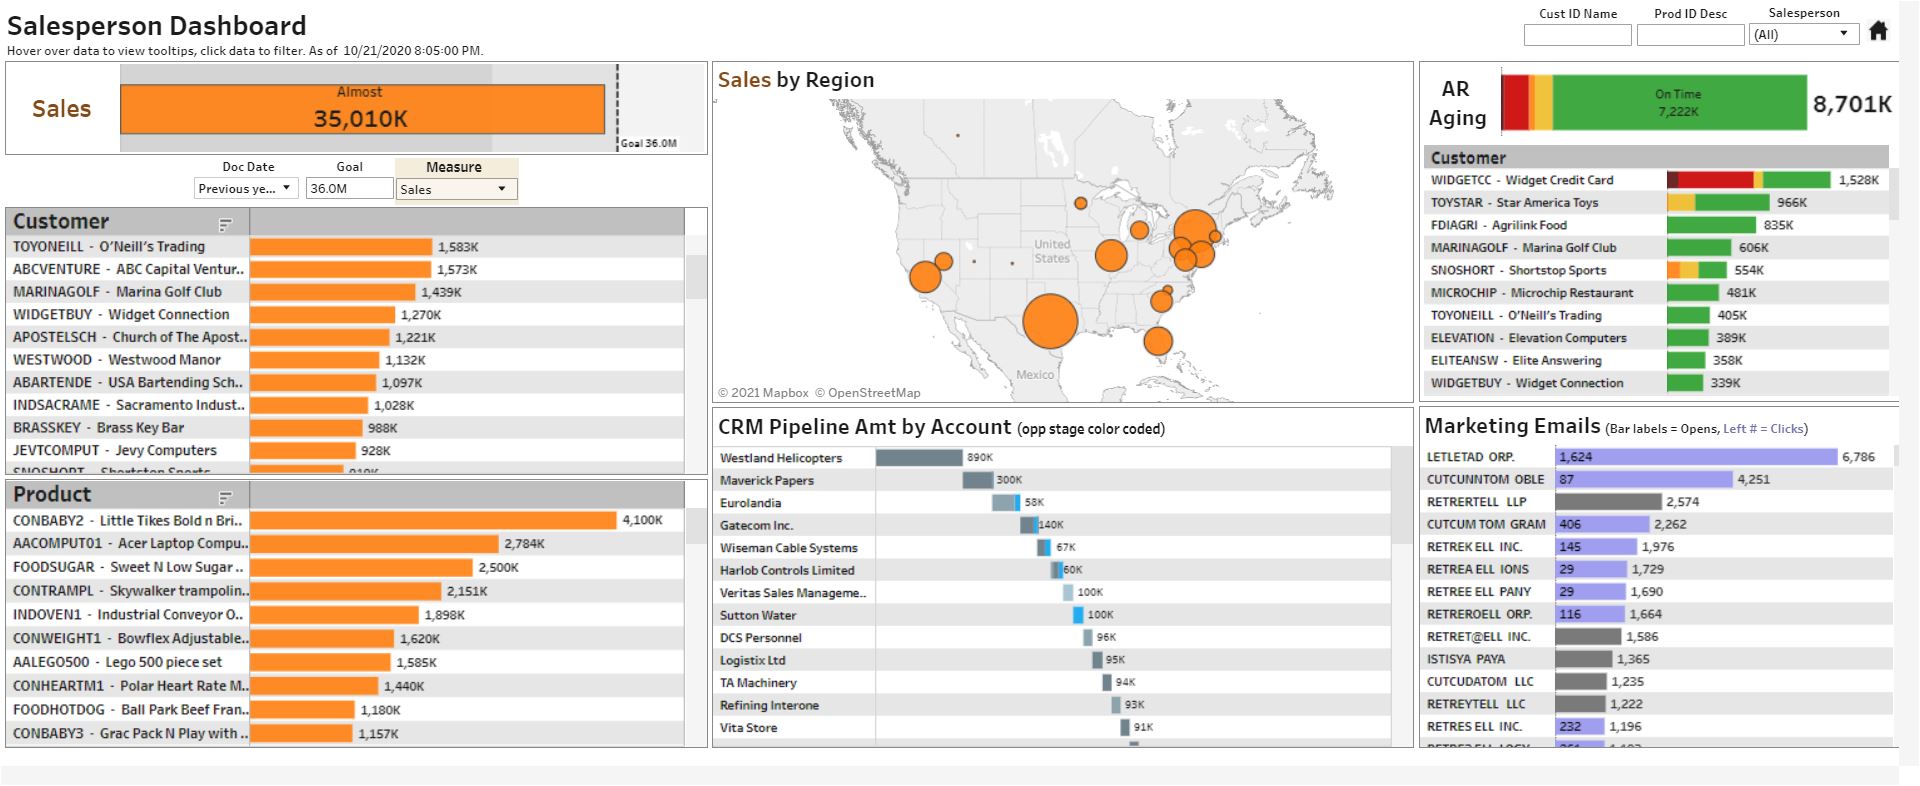Image resolution: width=1920 pixels, height=786 pixels.
Task: Click FOODHOTDOG Ball Park Beef row
Action: [345, 710]
